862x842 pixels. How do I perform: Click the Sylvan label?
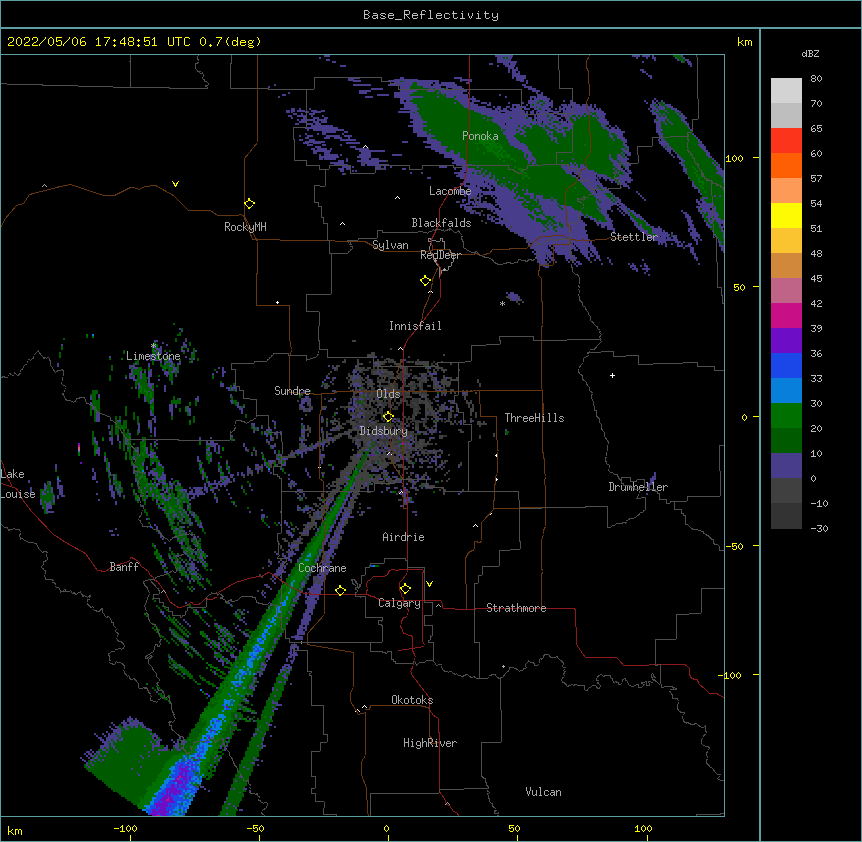click(390, 245)
